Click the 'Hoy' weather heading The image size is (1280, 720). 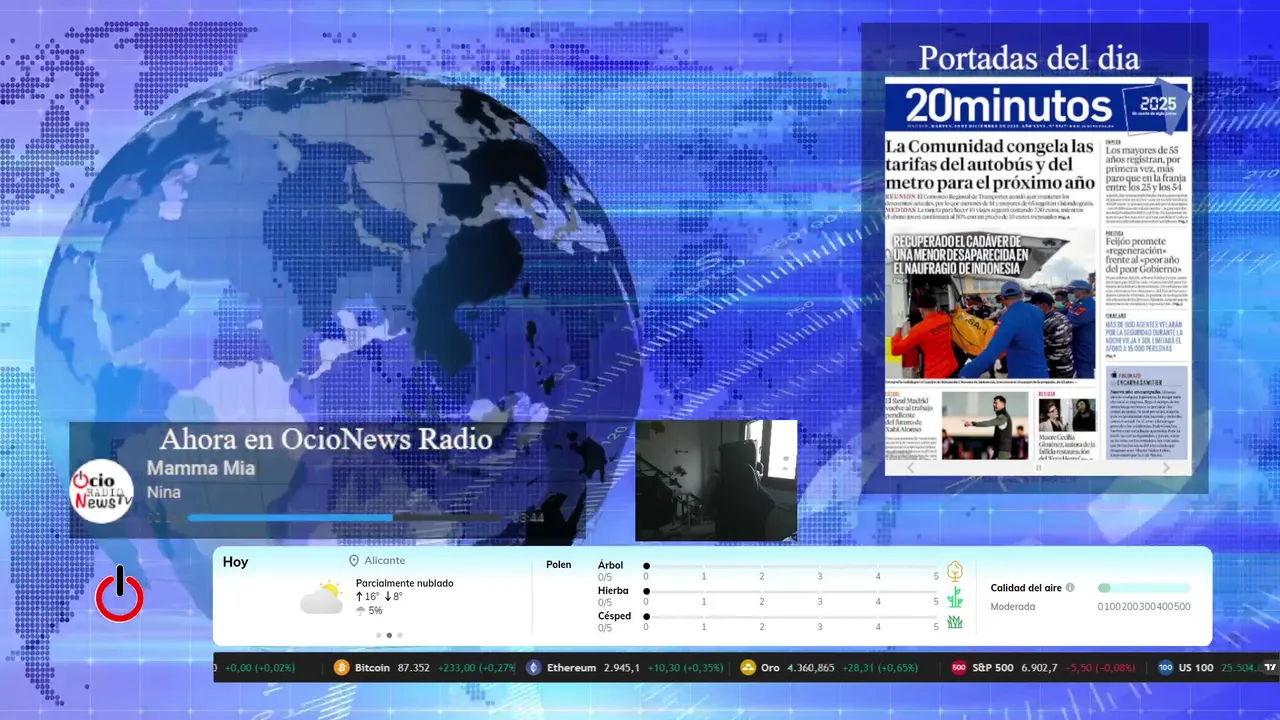click(235, 562)
